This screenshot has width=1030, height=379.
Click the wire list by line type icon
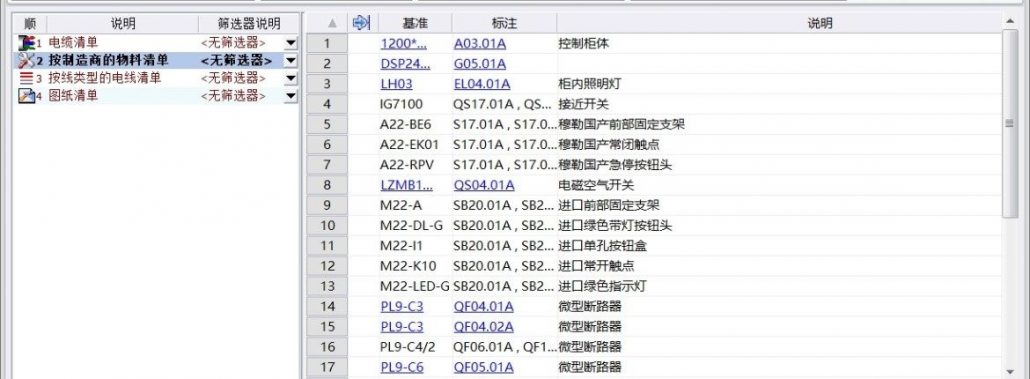(26, 78)
